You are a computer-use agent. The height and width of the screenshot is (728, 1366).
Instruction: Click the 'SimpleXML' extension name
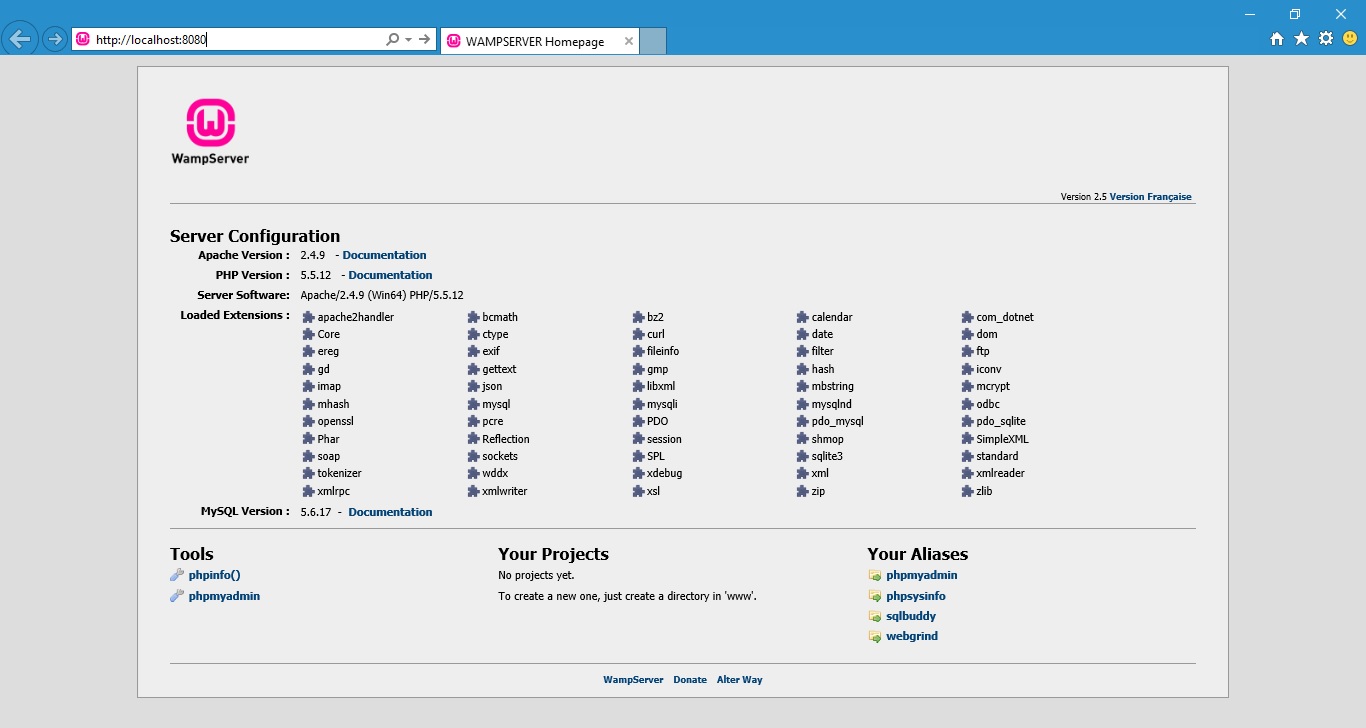(1002, 439)
